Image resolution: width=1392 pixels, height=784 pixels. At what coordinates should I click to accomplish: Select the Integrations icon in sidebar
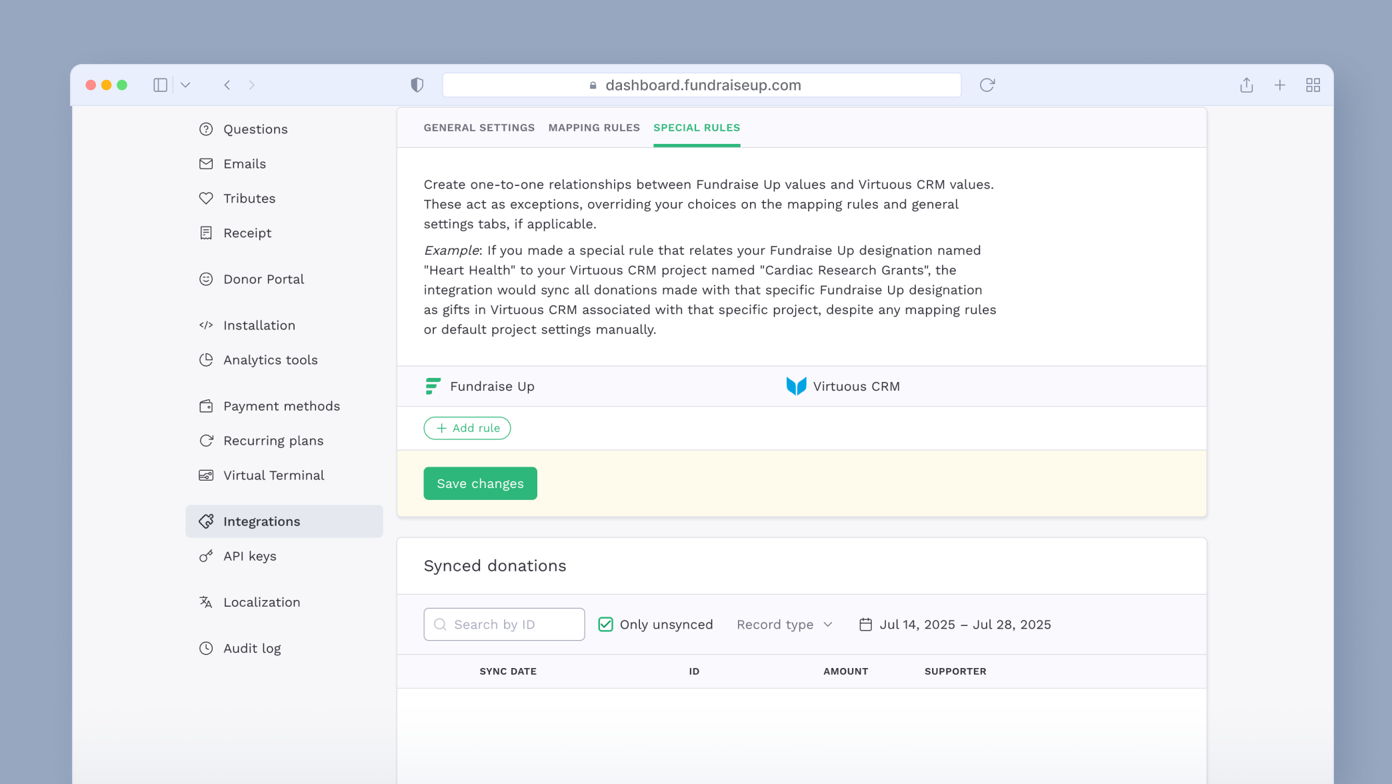206,521
